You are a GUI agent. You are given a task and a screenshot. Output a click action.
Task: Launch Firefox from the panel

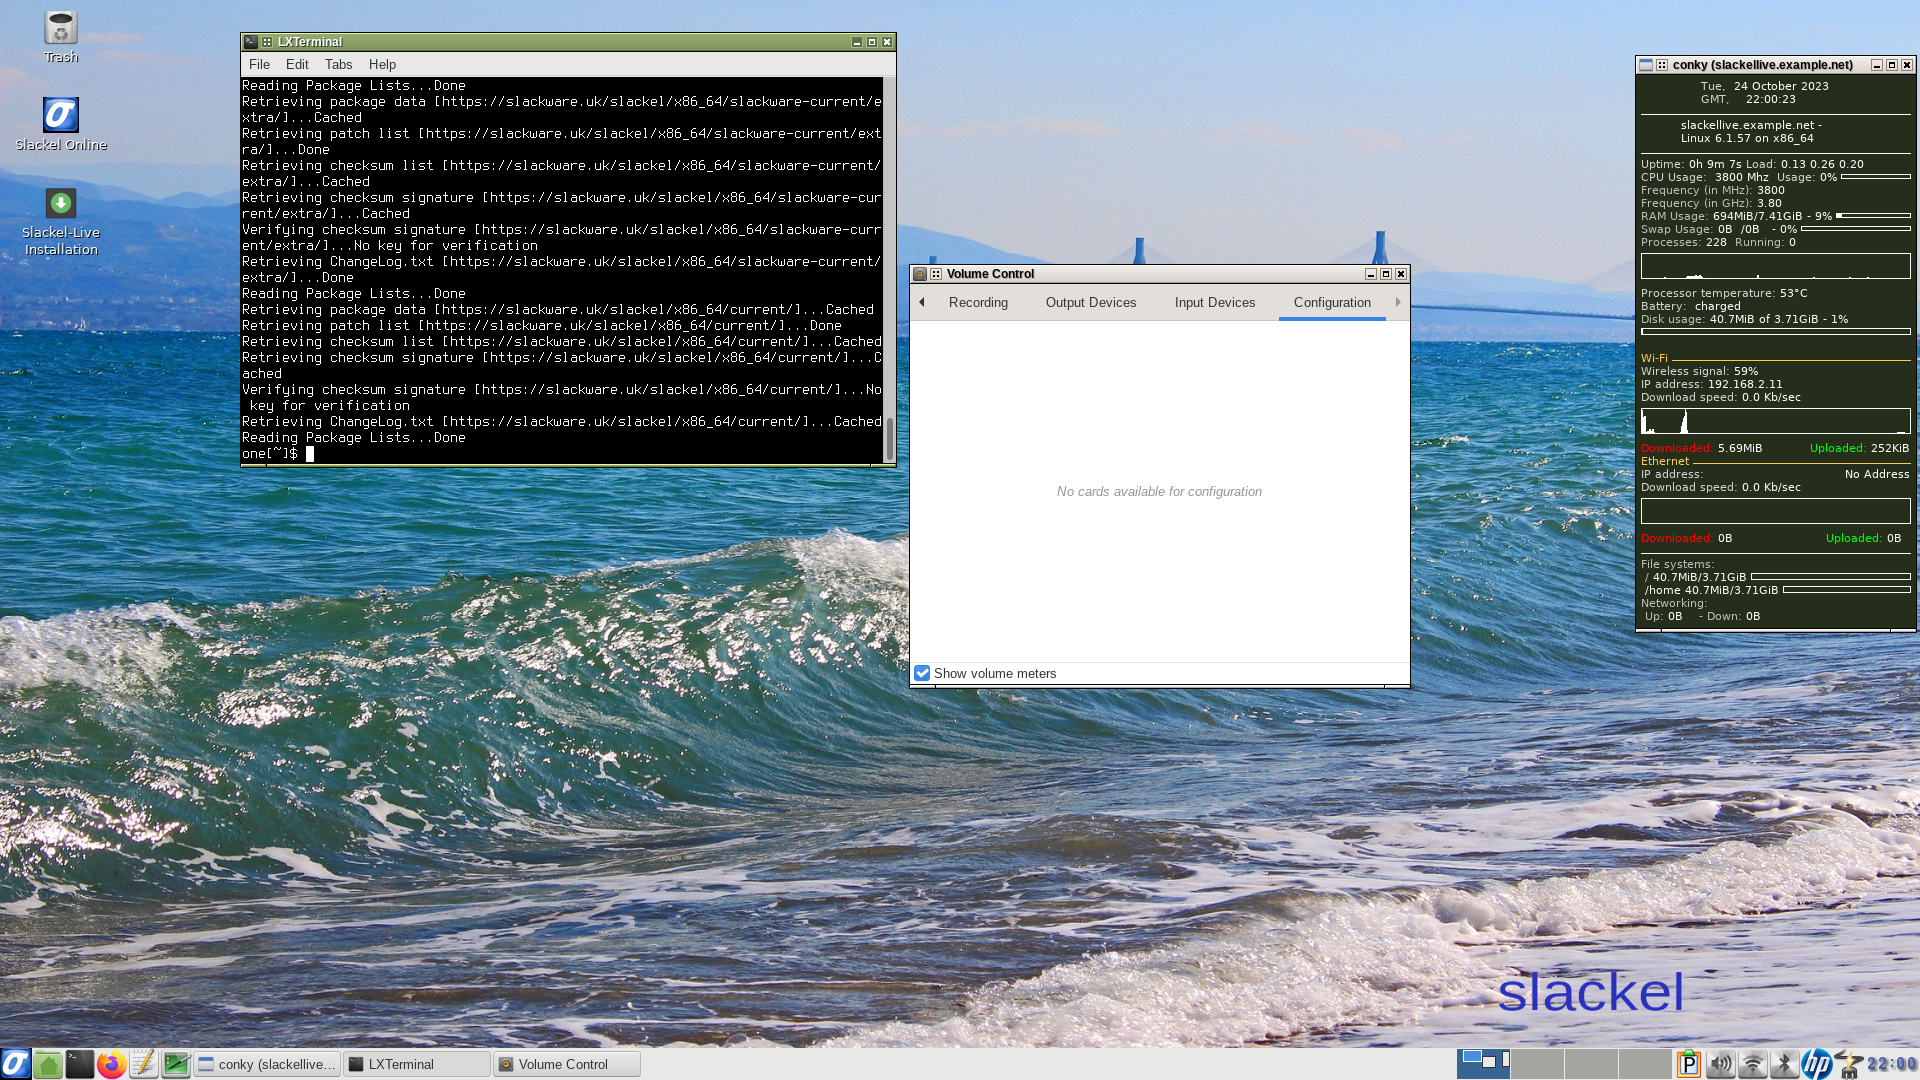(112, 1064)
